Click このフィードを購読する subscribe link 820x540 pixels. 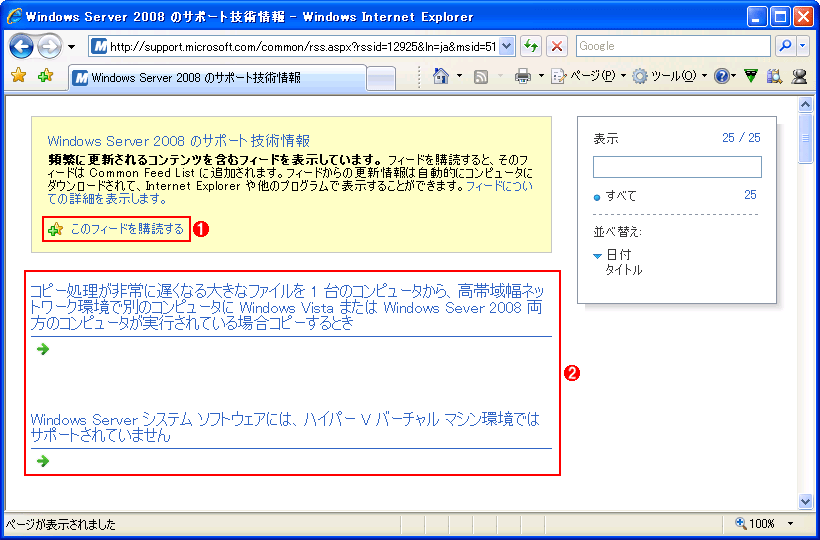pyautogui.click(x=127, y=229)
